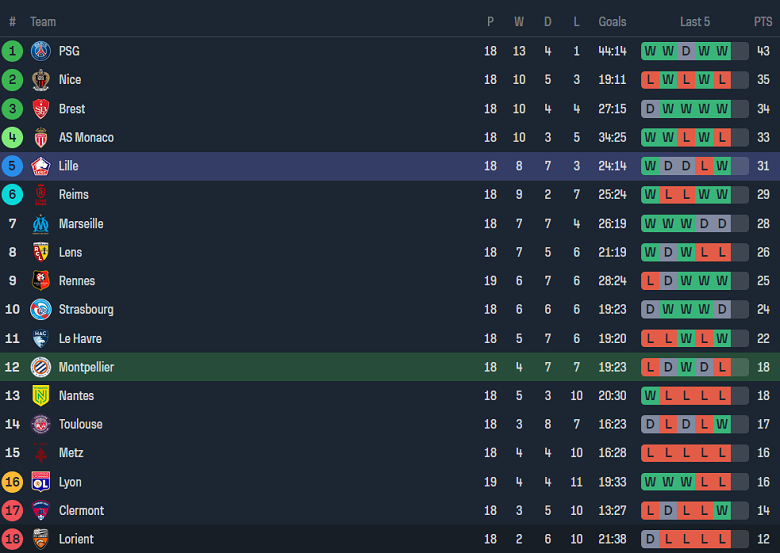Open the Brest team link
The height and width of the screenshot is (553, 780).
72,109
